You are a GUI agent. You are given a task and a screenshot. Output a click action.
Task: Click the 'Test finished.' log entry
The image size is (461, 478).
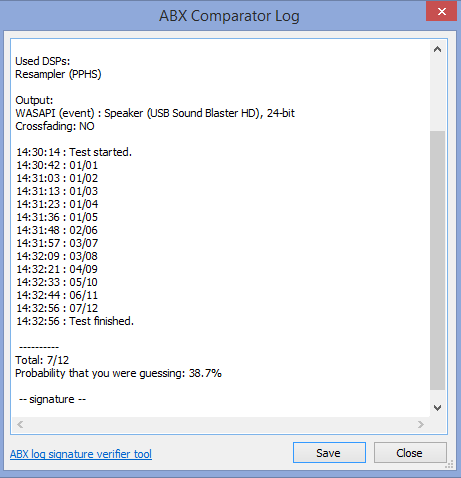point(75,321)
